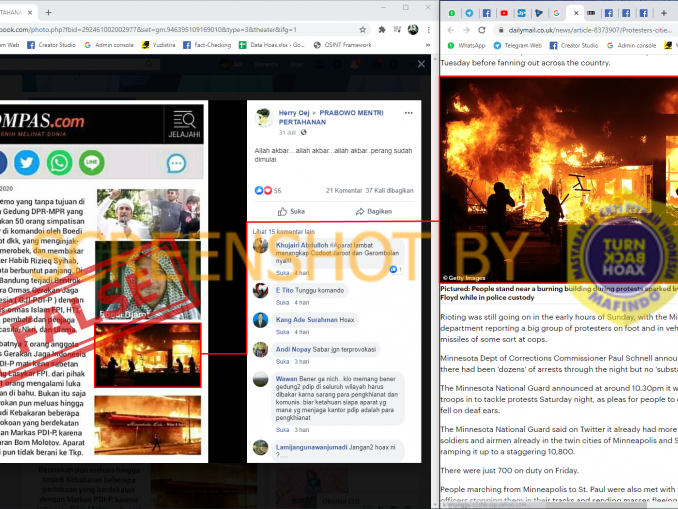Switch to Telegram tab in right window
Screen dimensions: 678x509
(x=469, y=13)
